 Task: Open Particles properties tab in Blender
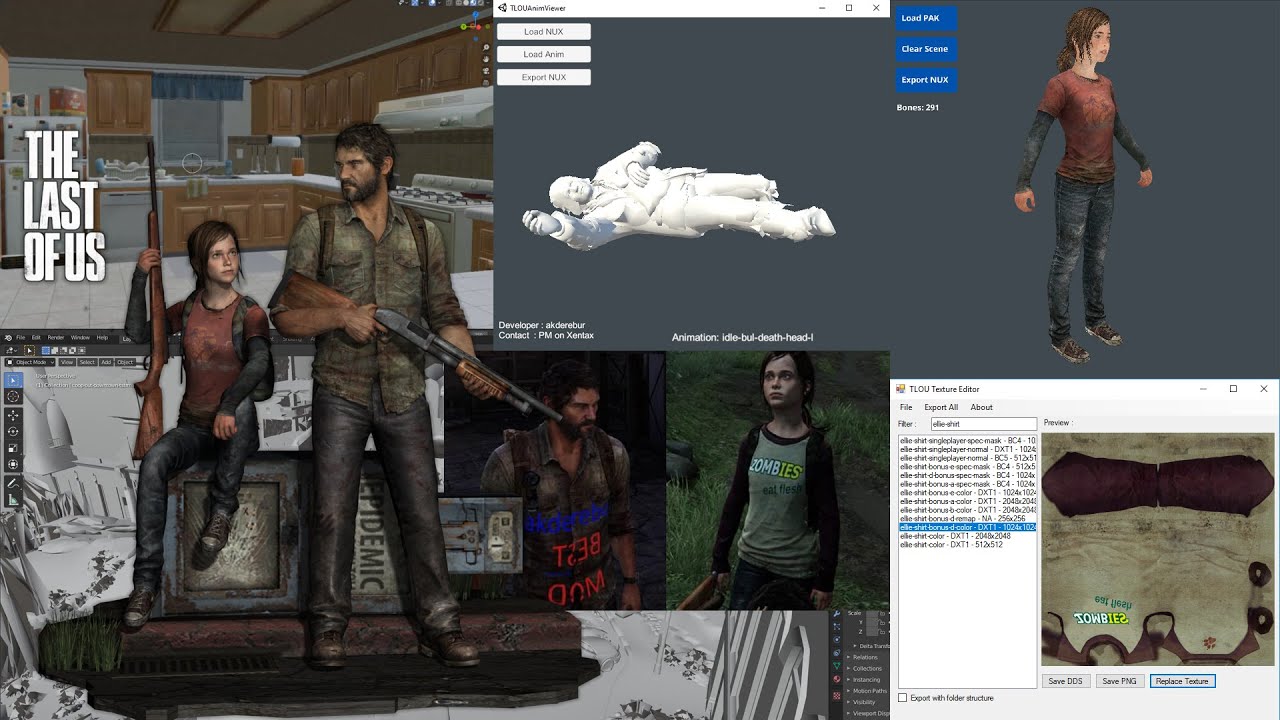(x=837, y=627)
